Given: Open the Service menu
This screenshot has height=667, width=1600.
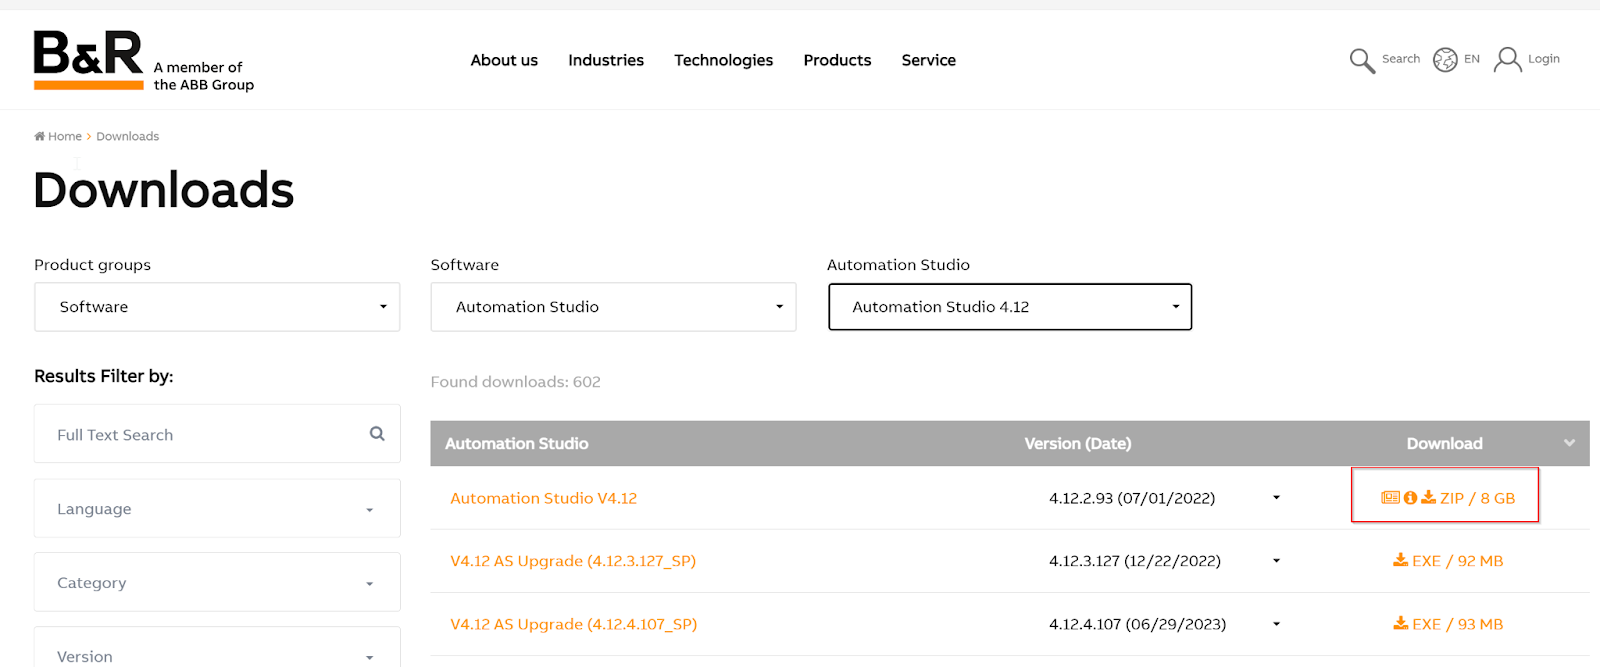Looking at the screenshot, I should tap(928, 60).
